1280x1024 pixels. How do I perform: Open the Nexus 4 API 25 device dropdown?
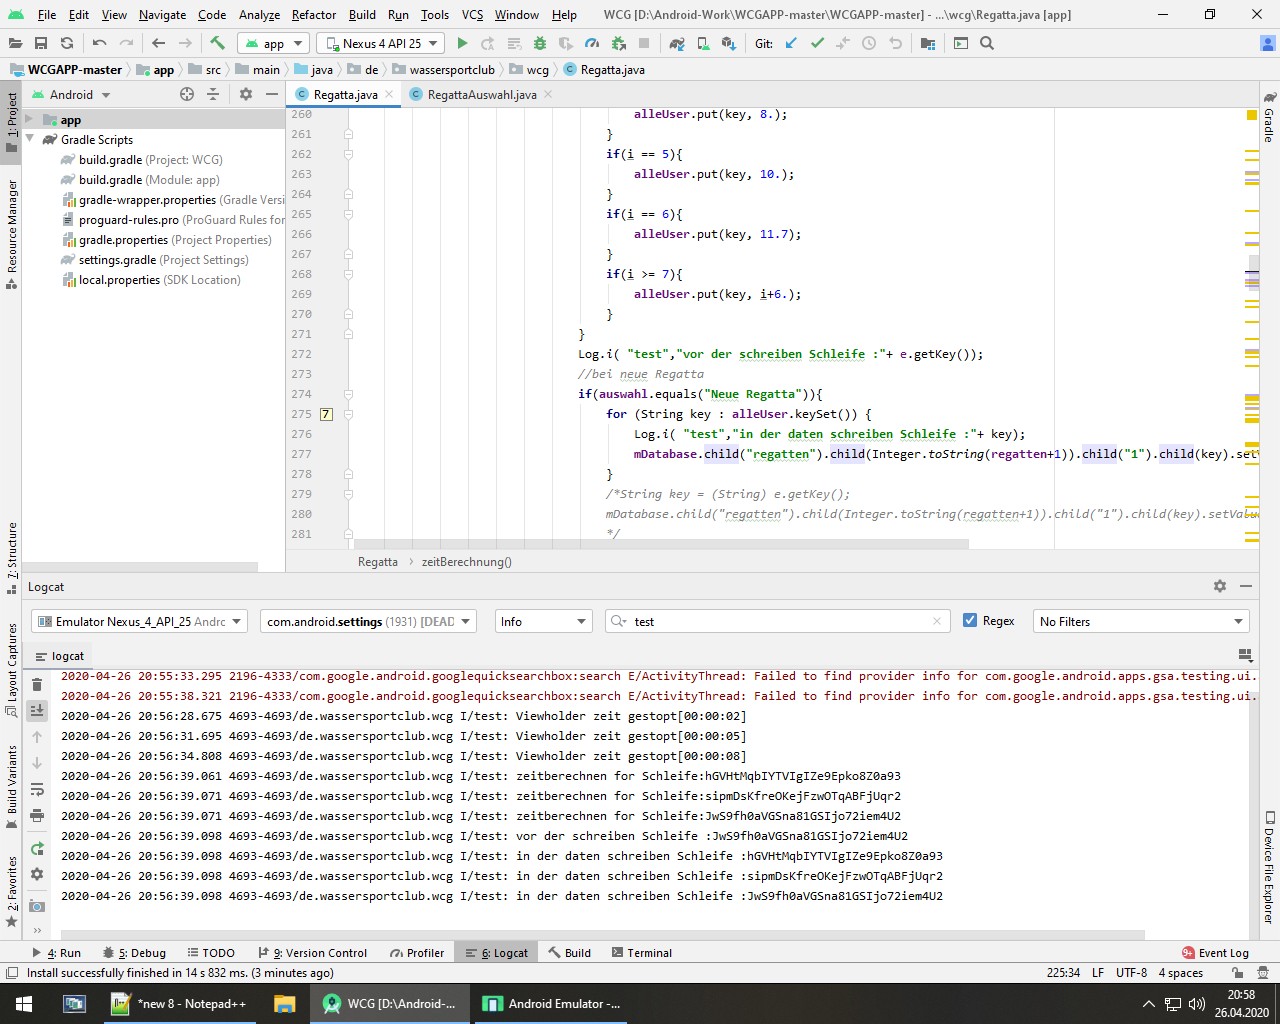click(x=381, y=43)
